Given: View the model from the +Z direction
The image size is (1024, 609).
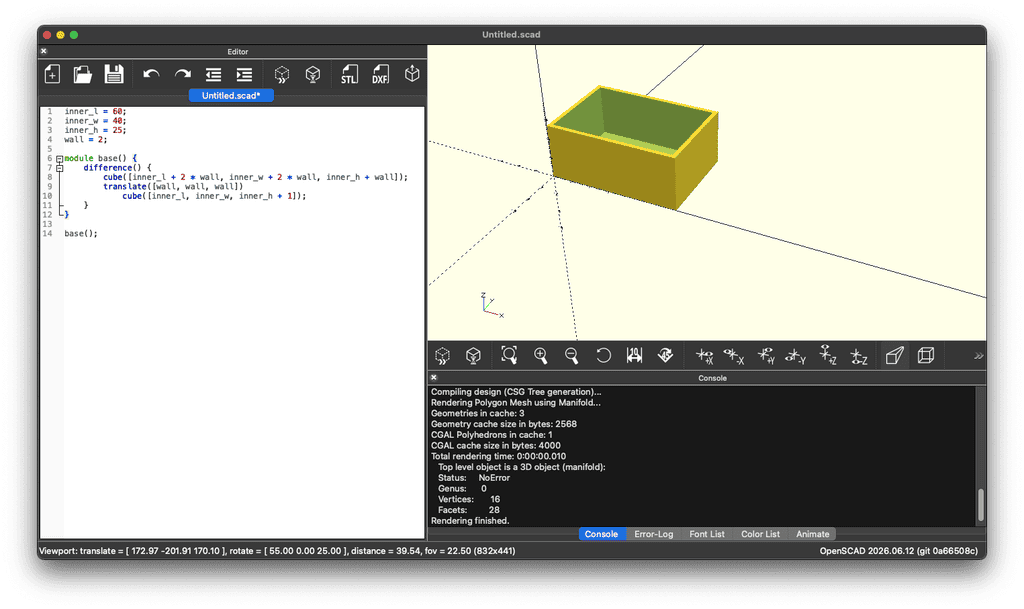Looking at the screenshot, I should tap(828, 356).
